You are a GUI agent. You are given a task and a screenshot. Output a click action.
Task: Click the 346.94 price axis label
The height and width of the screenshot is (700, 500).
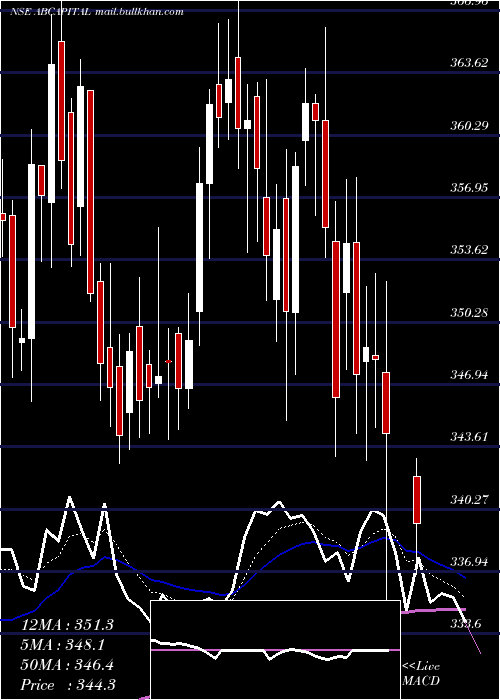(469, 375)
